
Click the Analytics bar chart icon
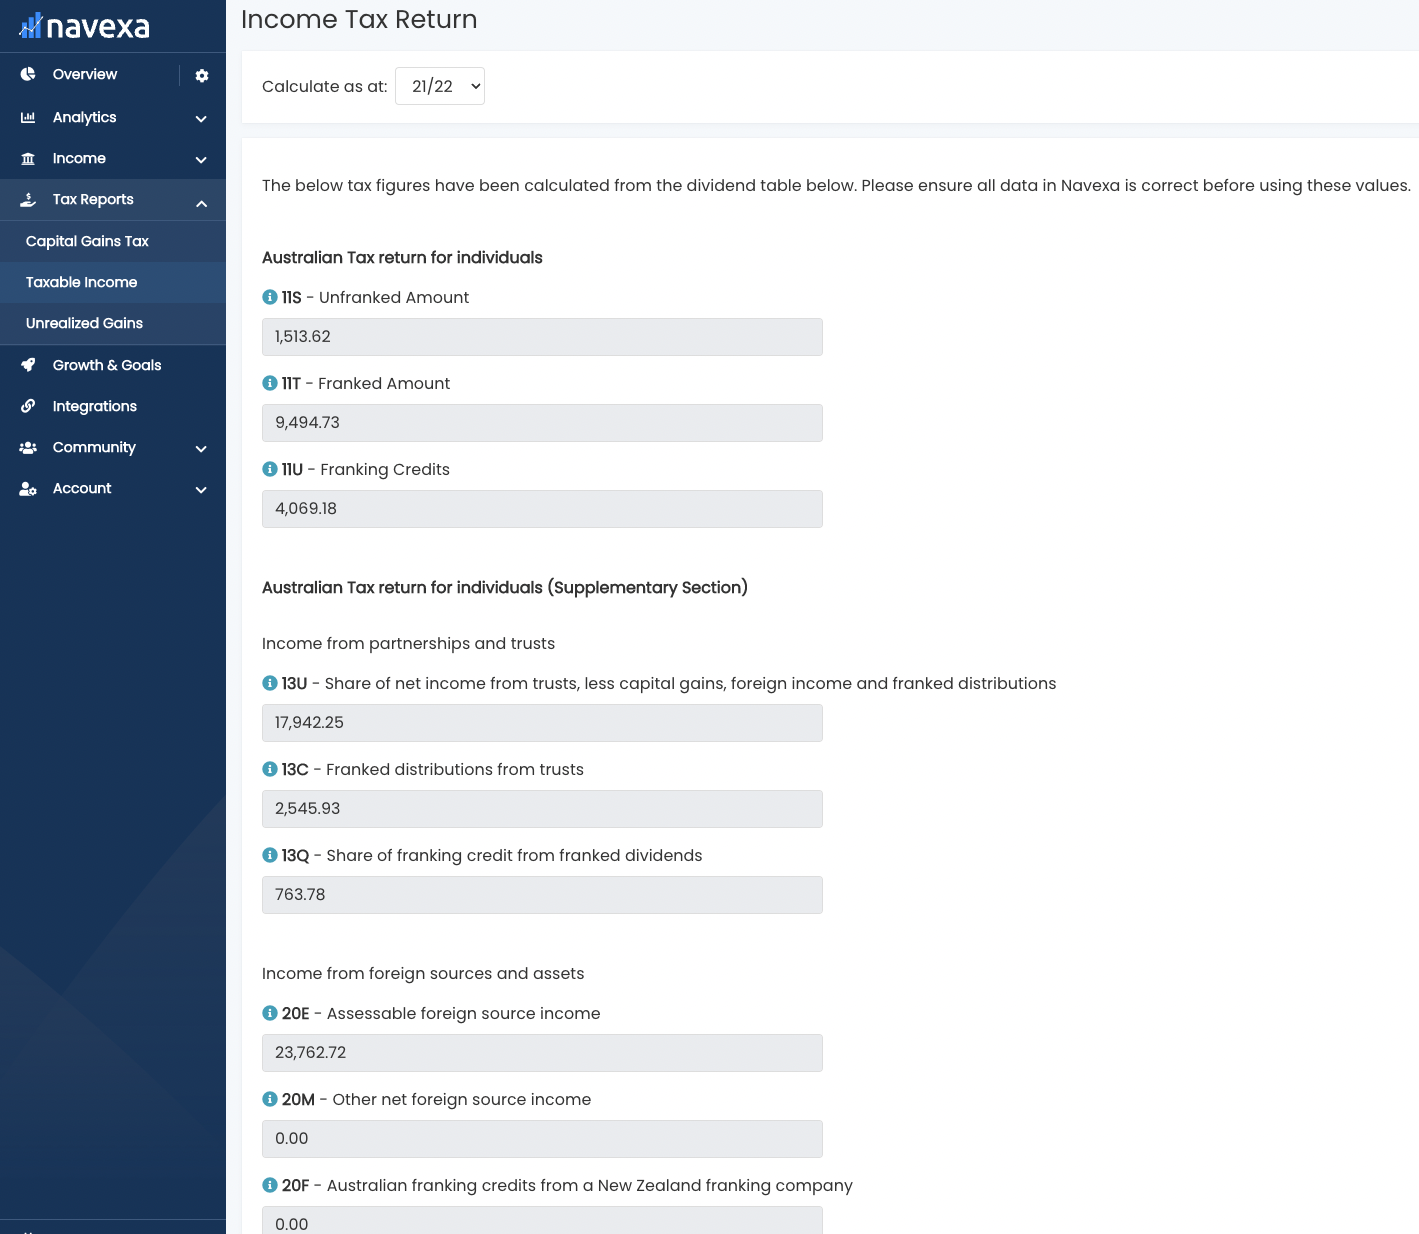coord(28,117)
